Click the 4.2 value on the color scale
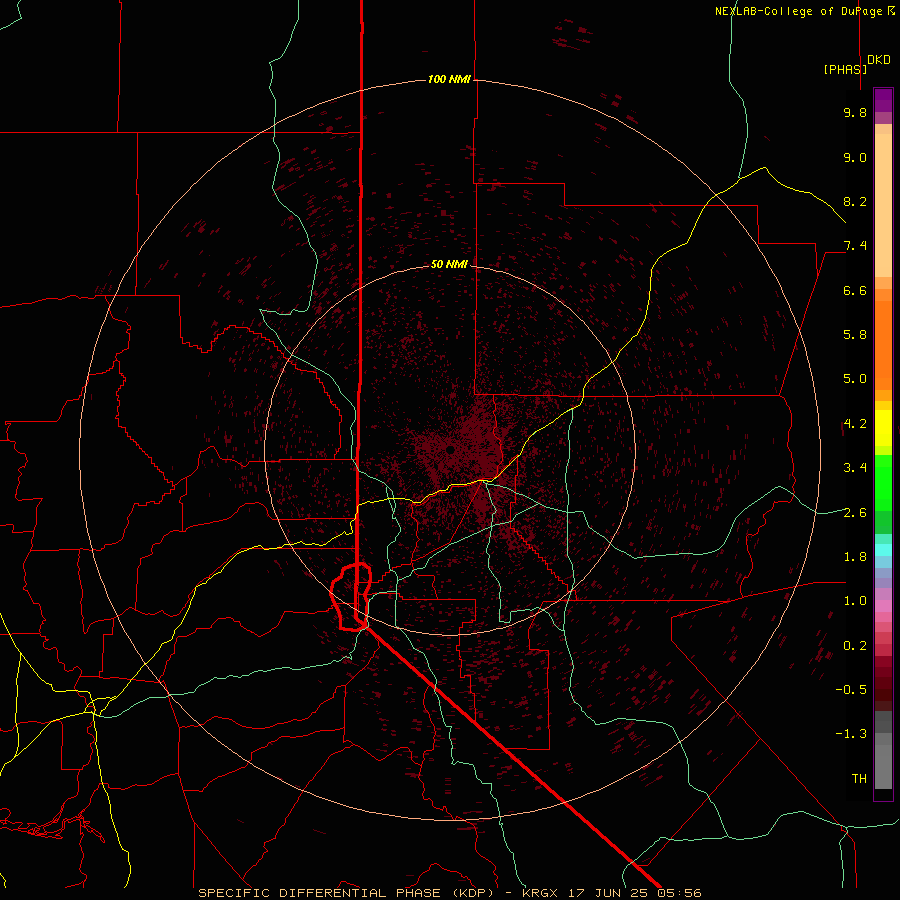Image resolution: width=900 pixels, height=900 pixels. (x=855, y=424)
